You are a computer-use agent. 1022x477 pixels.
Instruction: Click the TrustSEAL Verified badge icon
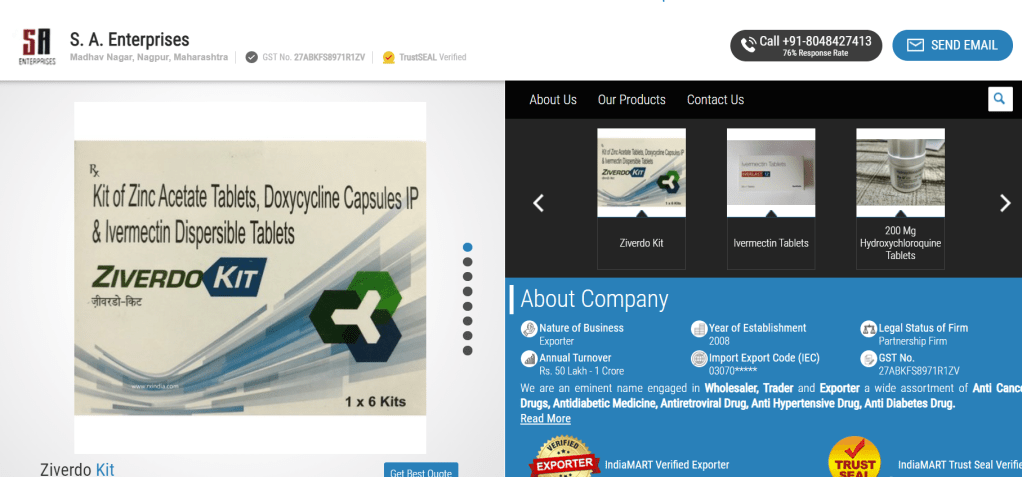pos(389,58)
